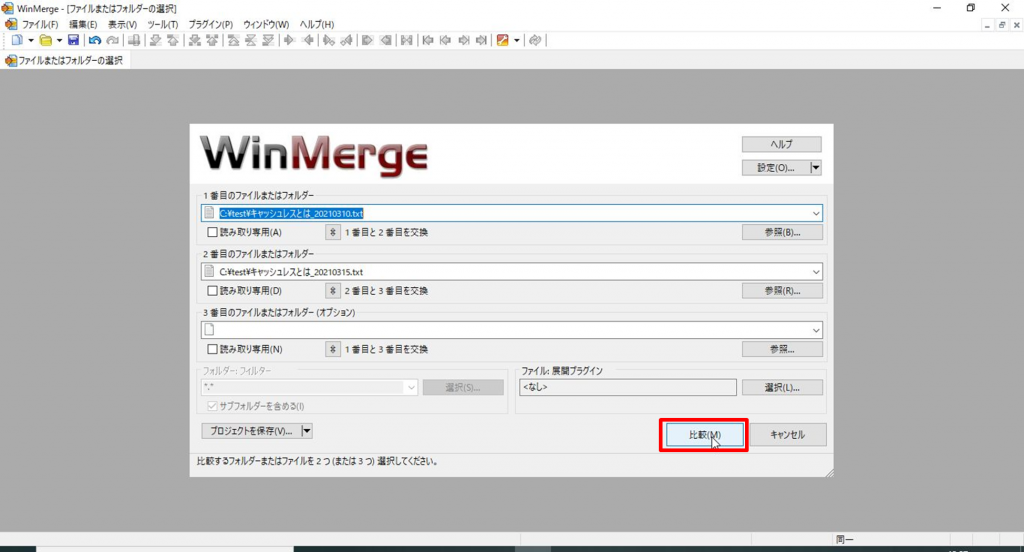The image size is (1024, 552).
Task: Open the ファイル(F) menu
Action: 40,24
